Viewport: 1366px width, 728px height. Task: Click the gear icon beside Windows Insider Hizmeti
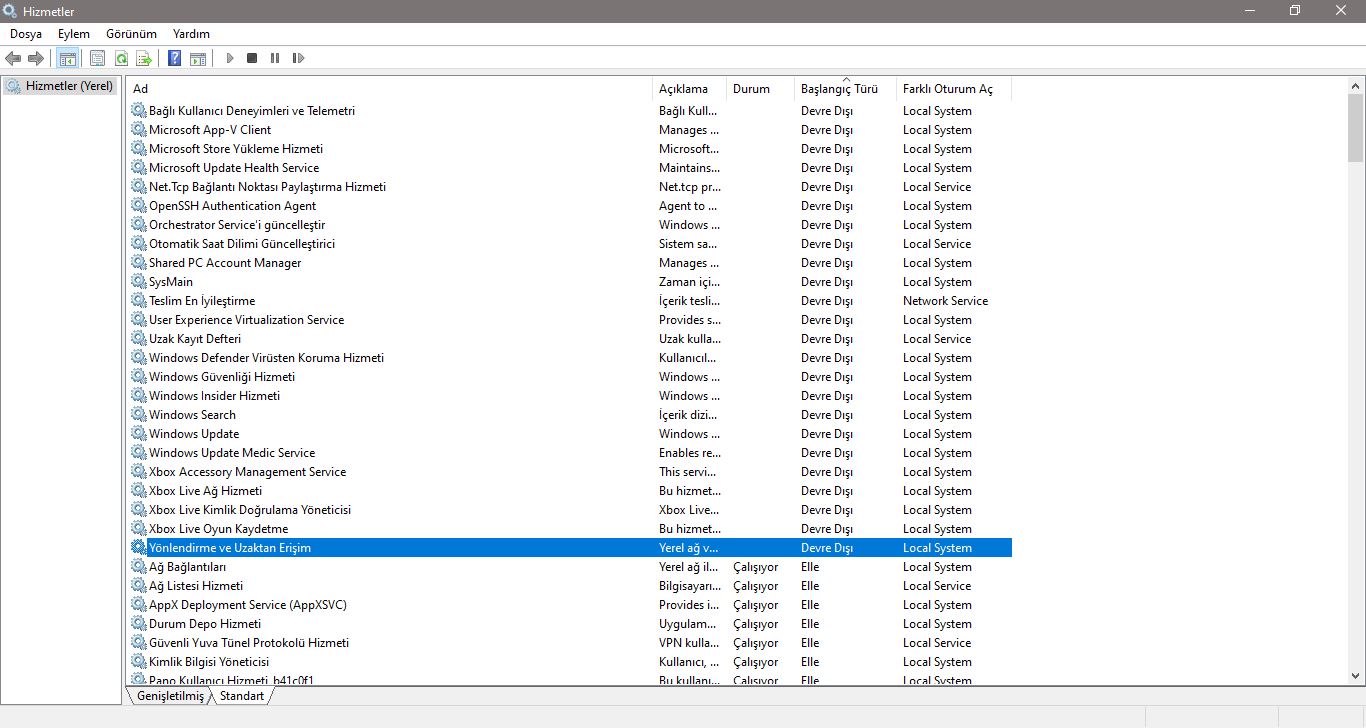(x=139, y=396)
